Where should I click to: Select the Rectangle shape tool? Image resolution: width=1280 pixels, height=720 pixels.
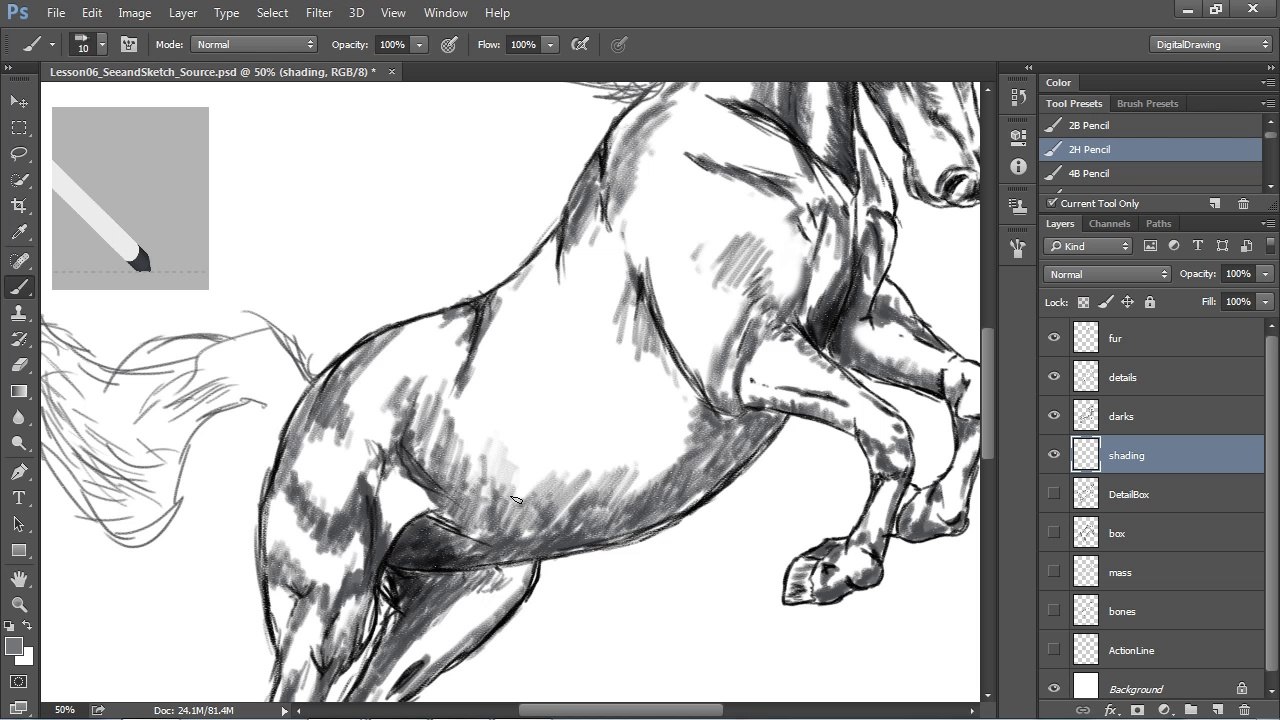(19, 550)
